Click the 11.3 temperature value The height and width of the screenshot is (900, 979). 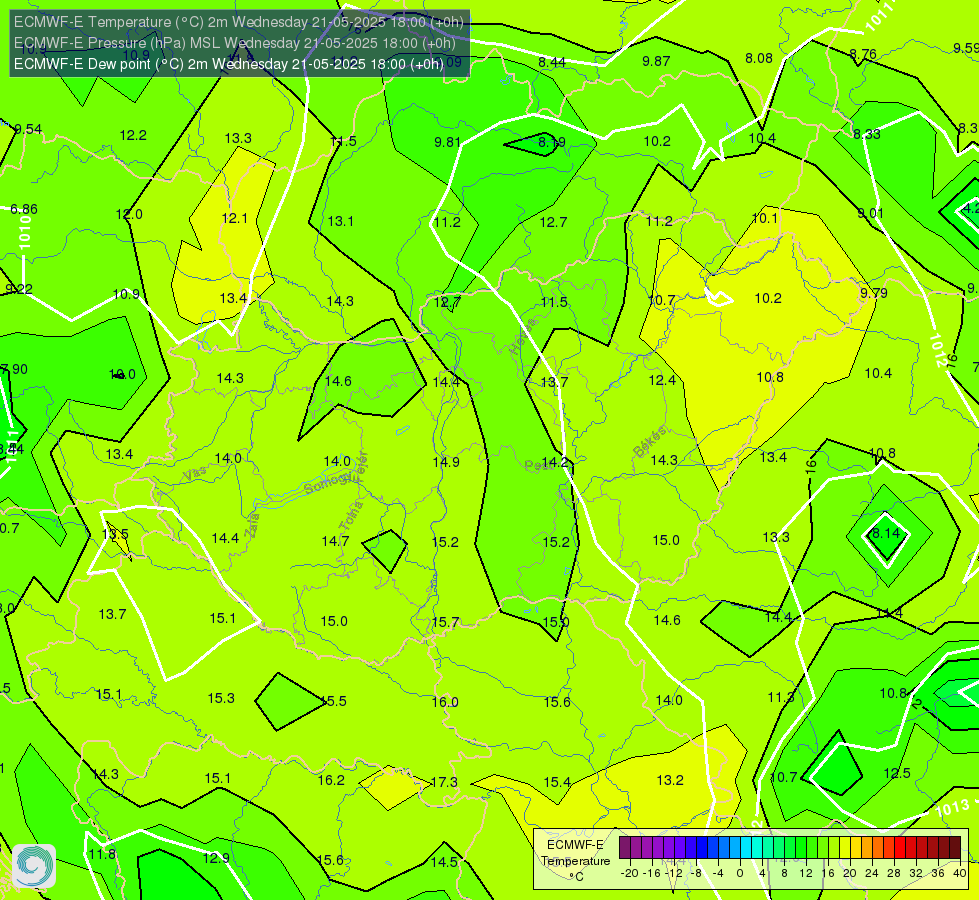click(x=780, y=697)
